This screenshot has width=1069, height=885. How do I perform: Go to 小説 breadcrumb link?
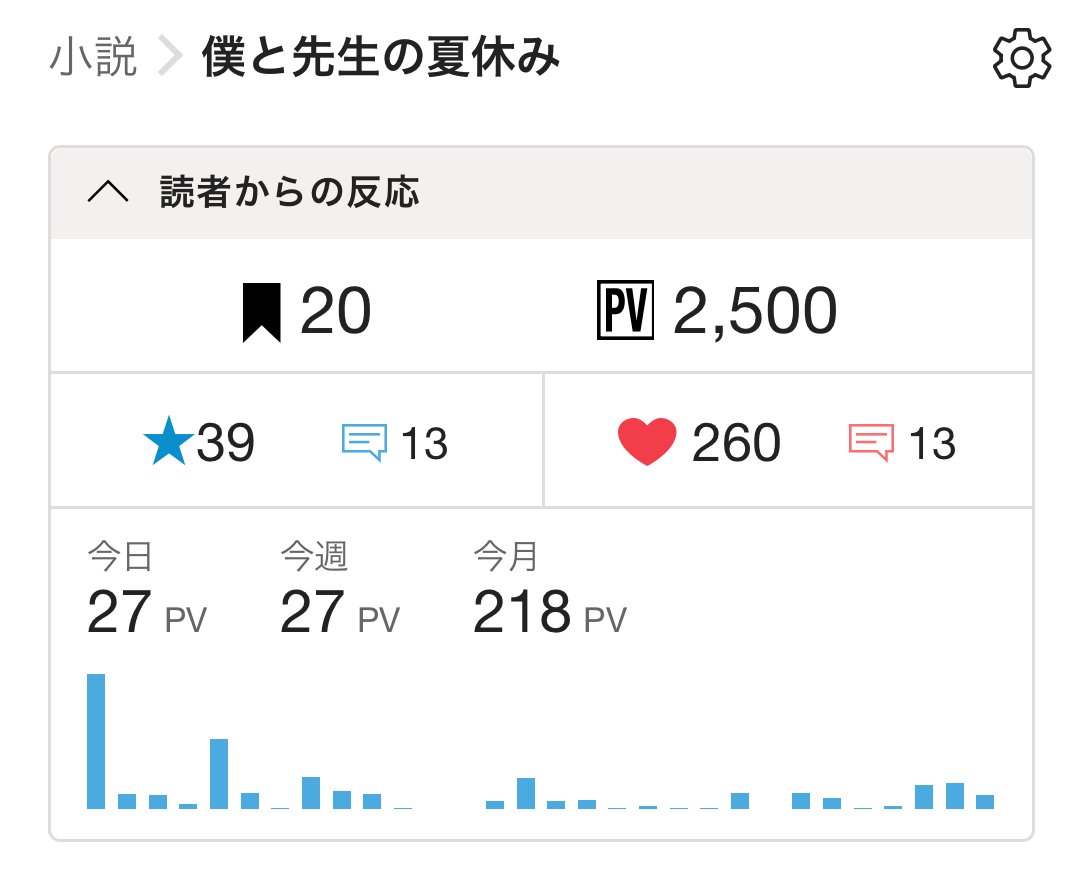92,59
